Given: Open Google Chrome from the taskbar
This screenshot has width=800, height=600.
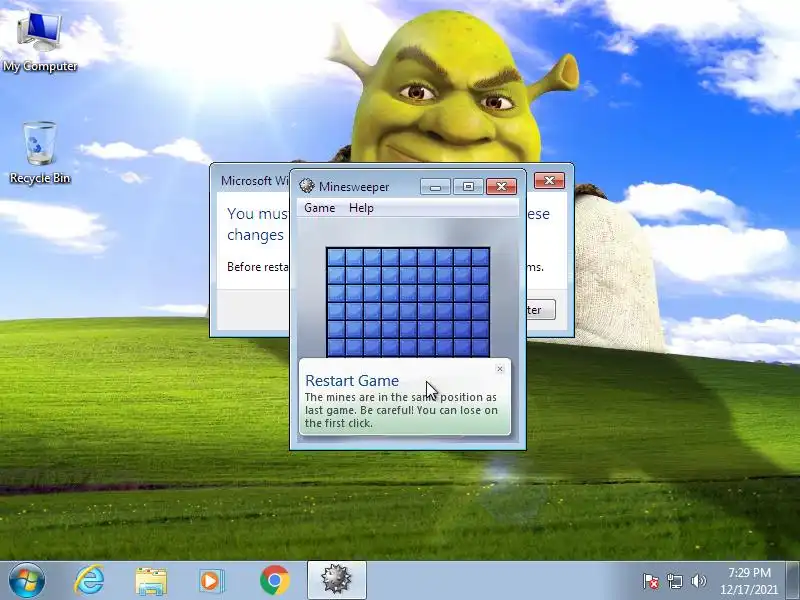Looking at the screenshot, I should point(274,581).
